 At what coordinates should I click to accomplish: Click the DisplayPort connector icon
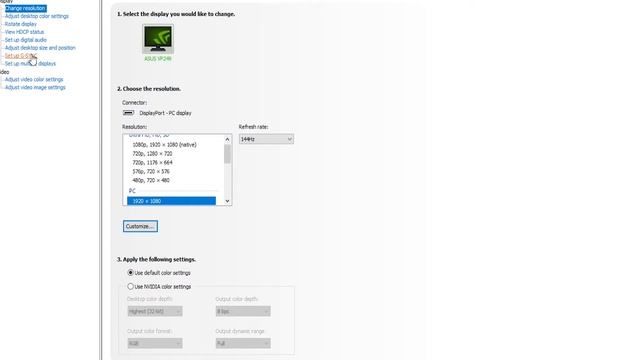[128, 113]
